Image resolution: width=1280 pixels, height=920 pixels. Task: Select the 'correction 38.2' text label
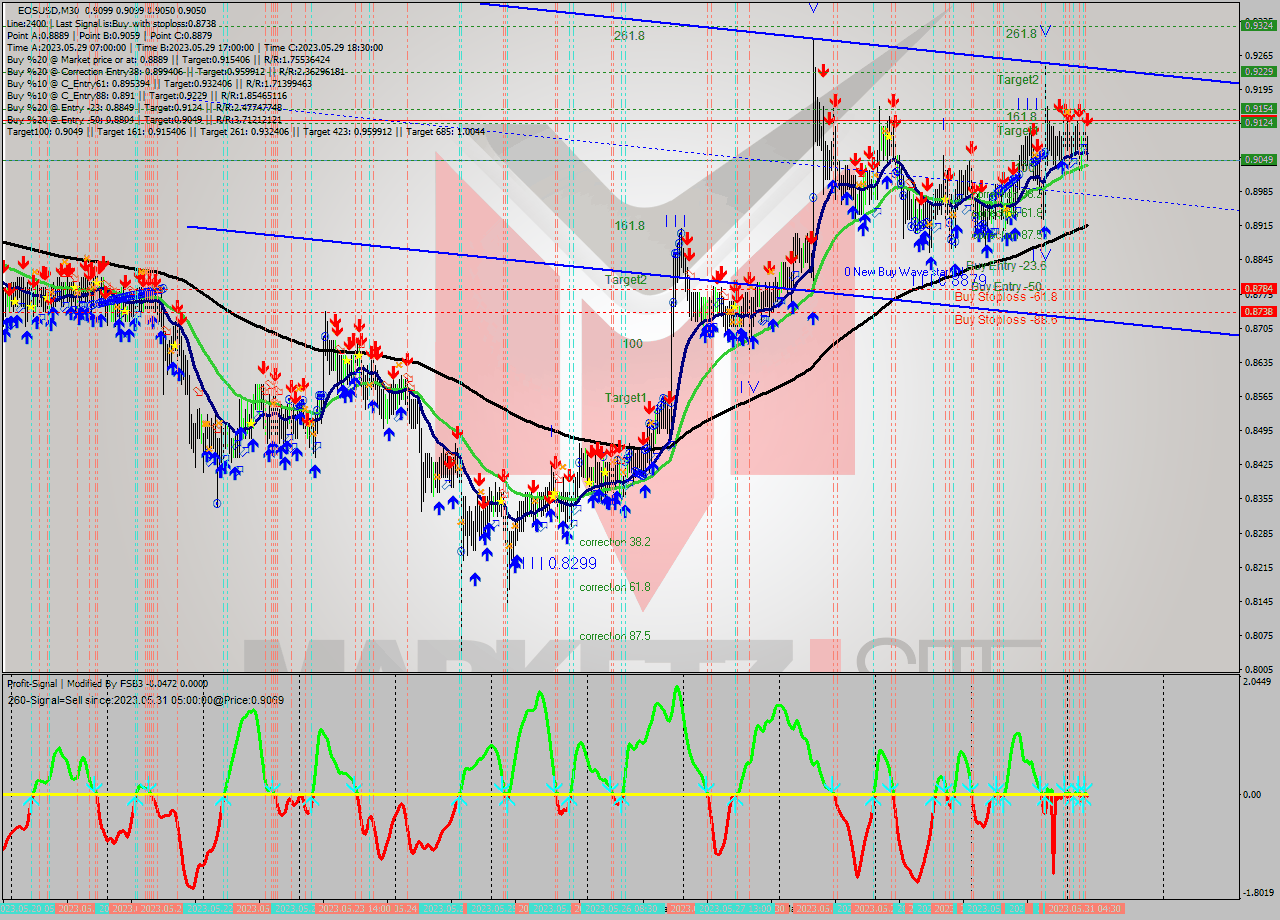[614, 542]
